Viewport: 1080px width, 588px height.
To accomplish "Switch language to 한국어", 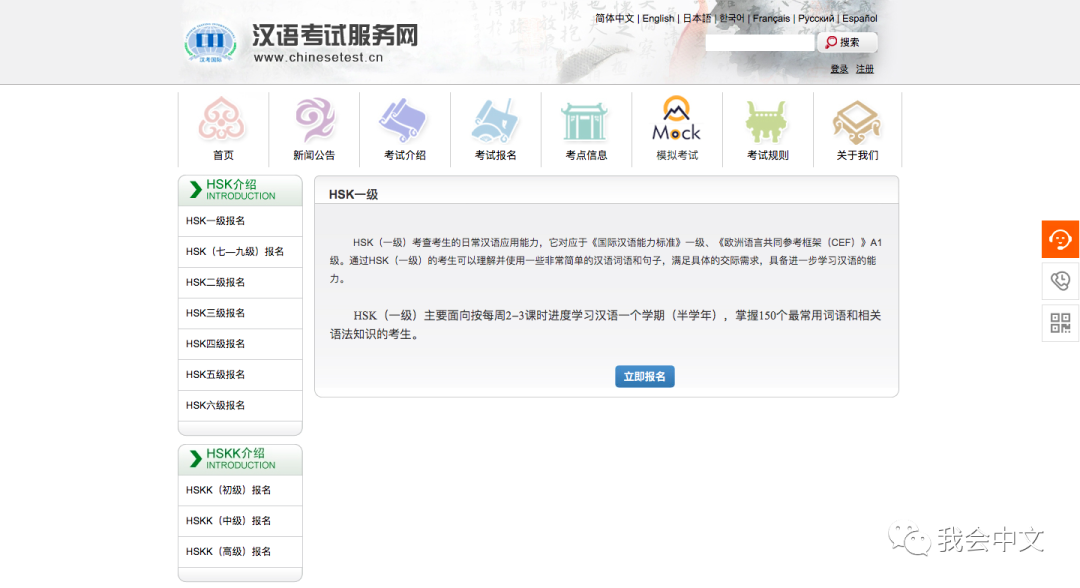I will (x=731, y=19).
